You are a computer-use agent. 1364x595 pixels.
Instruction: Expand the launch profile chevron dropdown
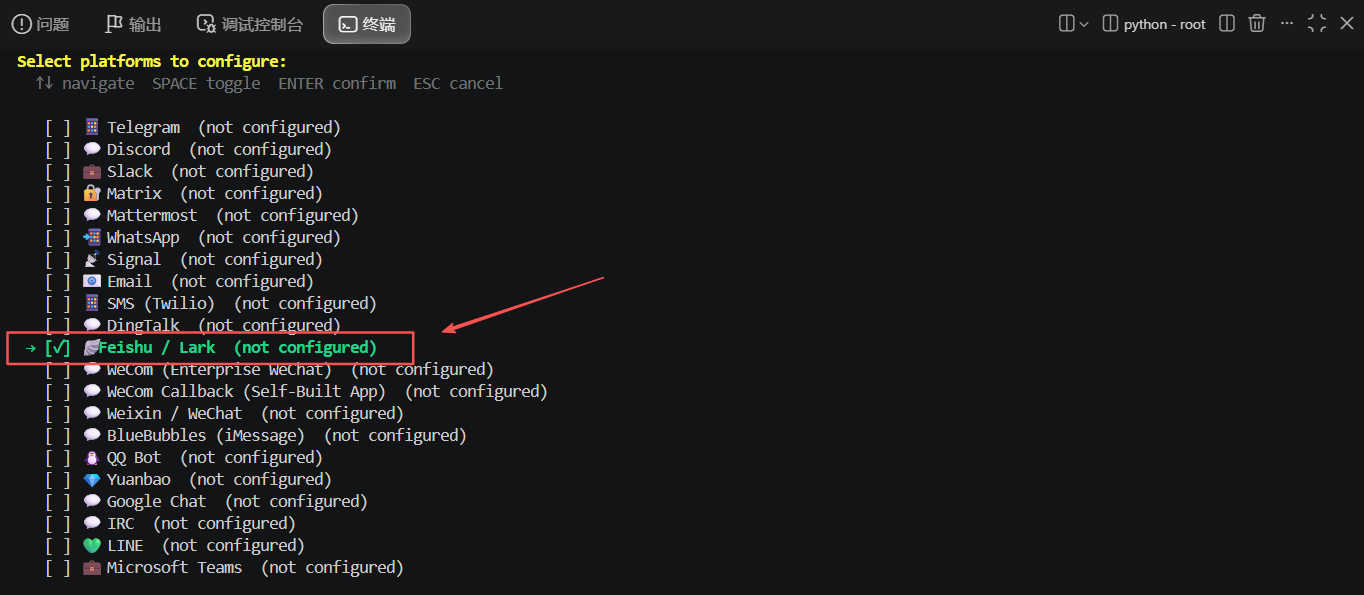[x=1084, y=24]
